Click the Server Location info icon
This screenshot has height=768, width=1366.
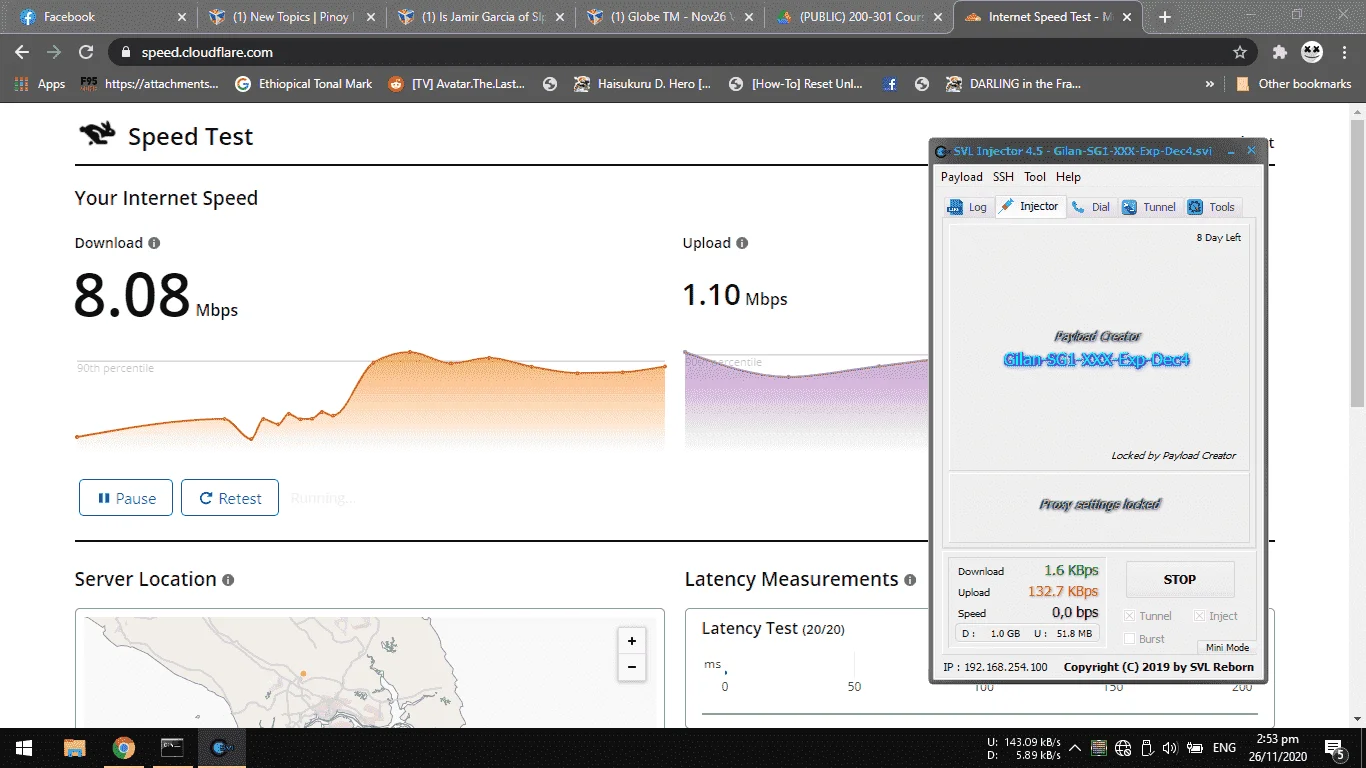[228, 580]
